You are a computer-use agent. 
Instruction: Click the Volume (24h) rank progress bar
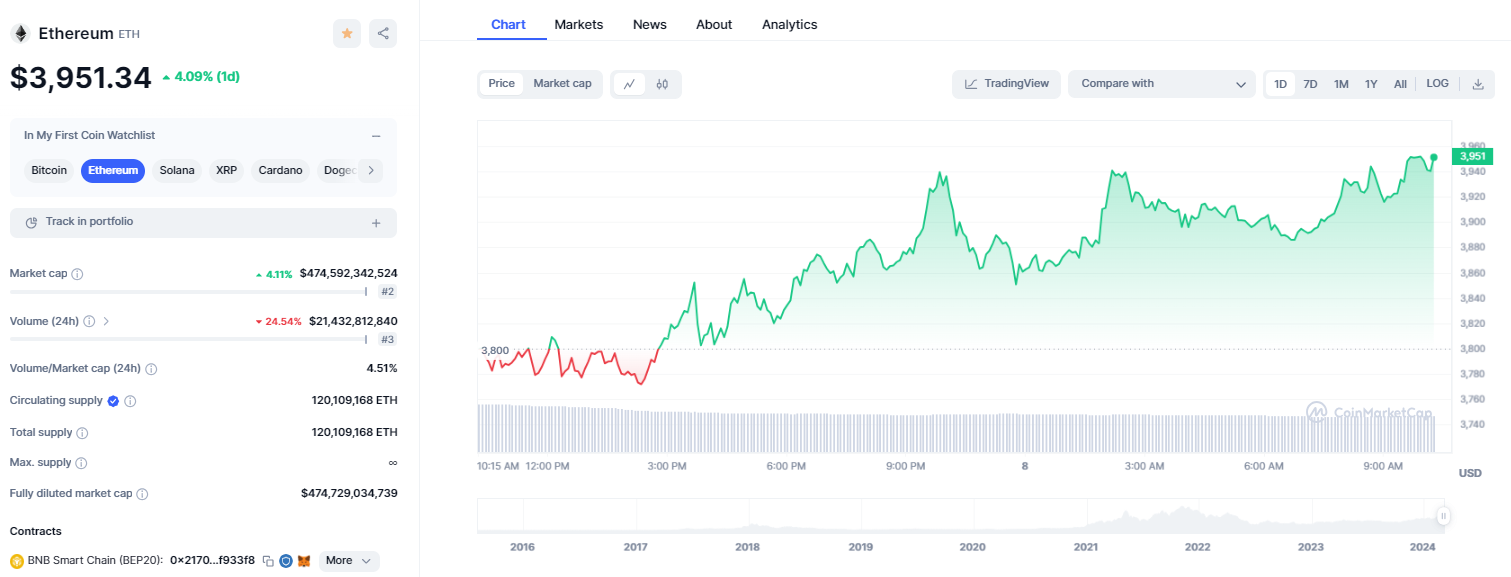pyautogui.click(x=188, y=339)
